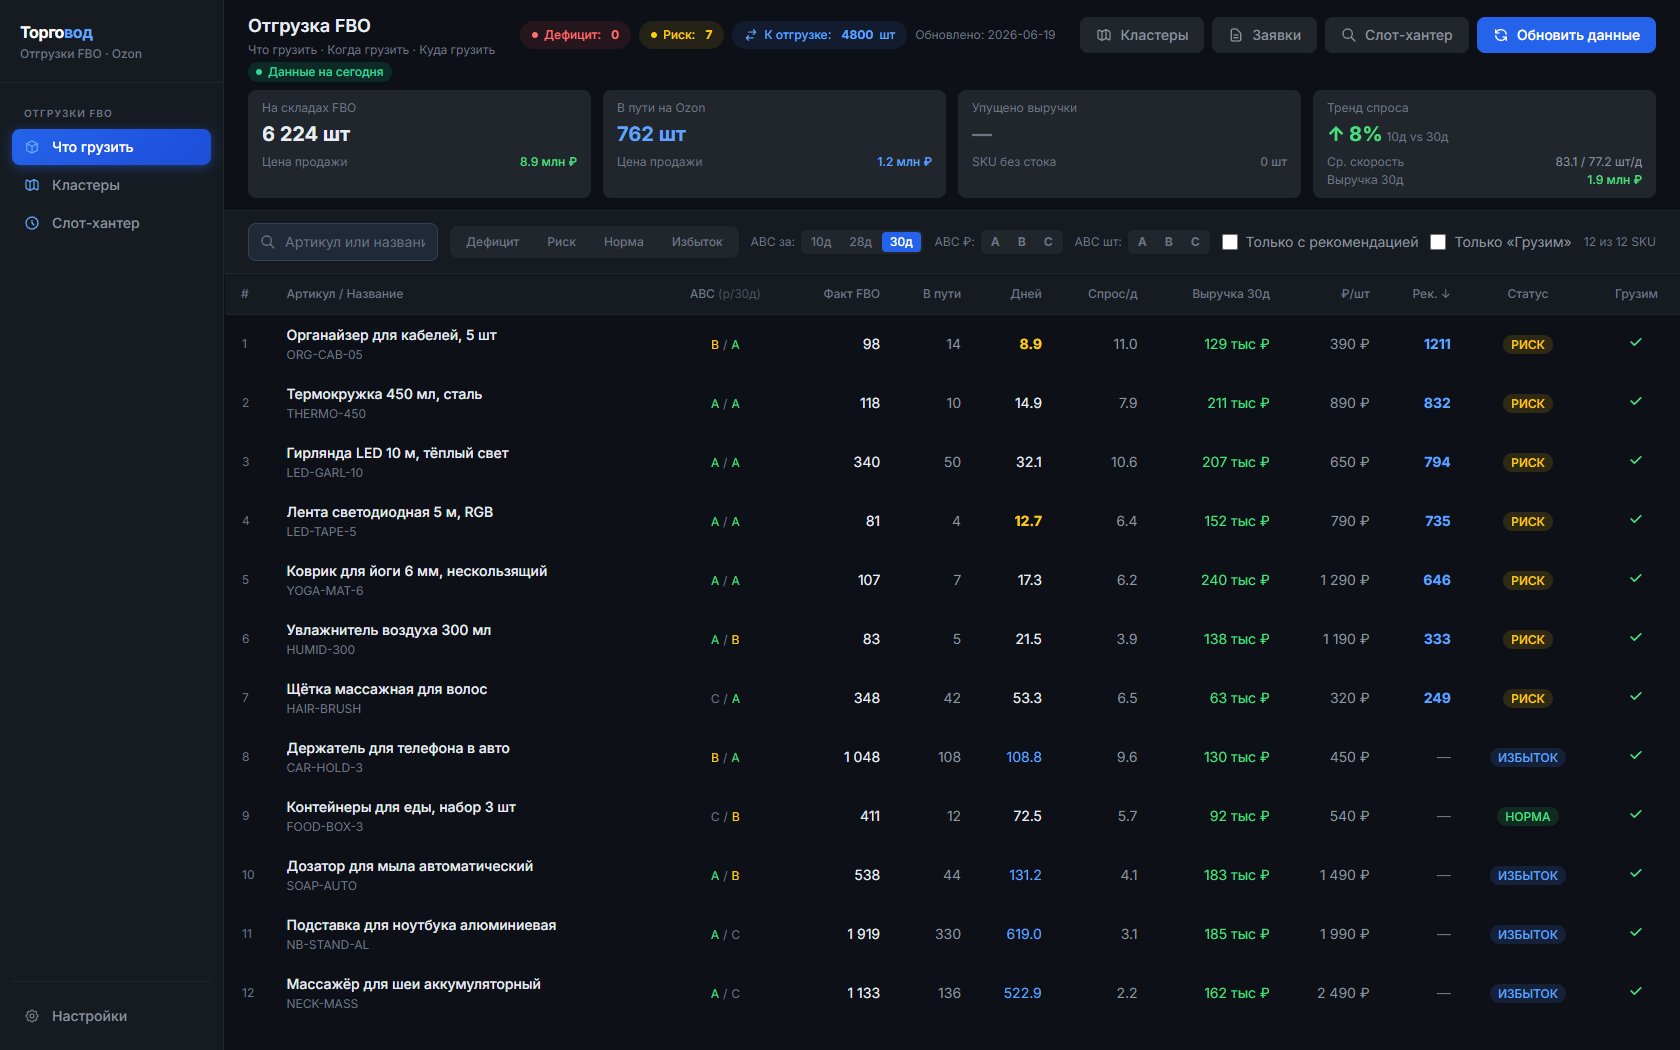The height and width of the screenshot is (1050, 1680).
Task: Sort by Факт FBO column header
Action: tap(851, 294)
